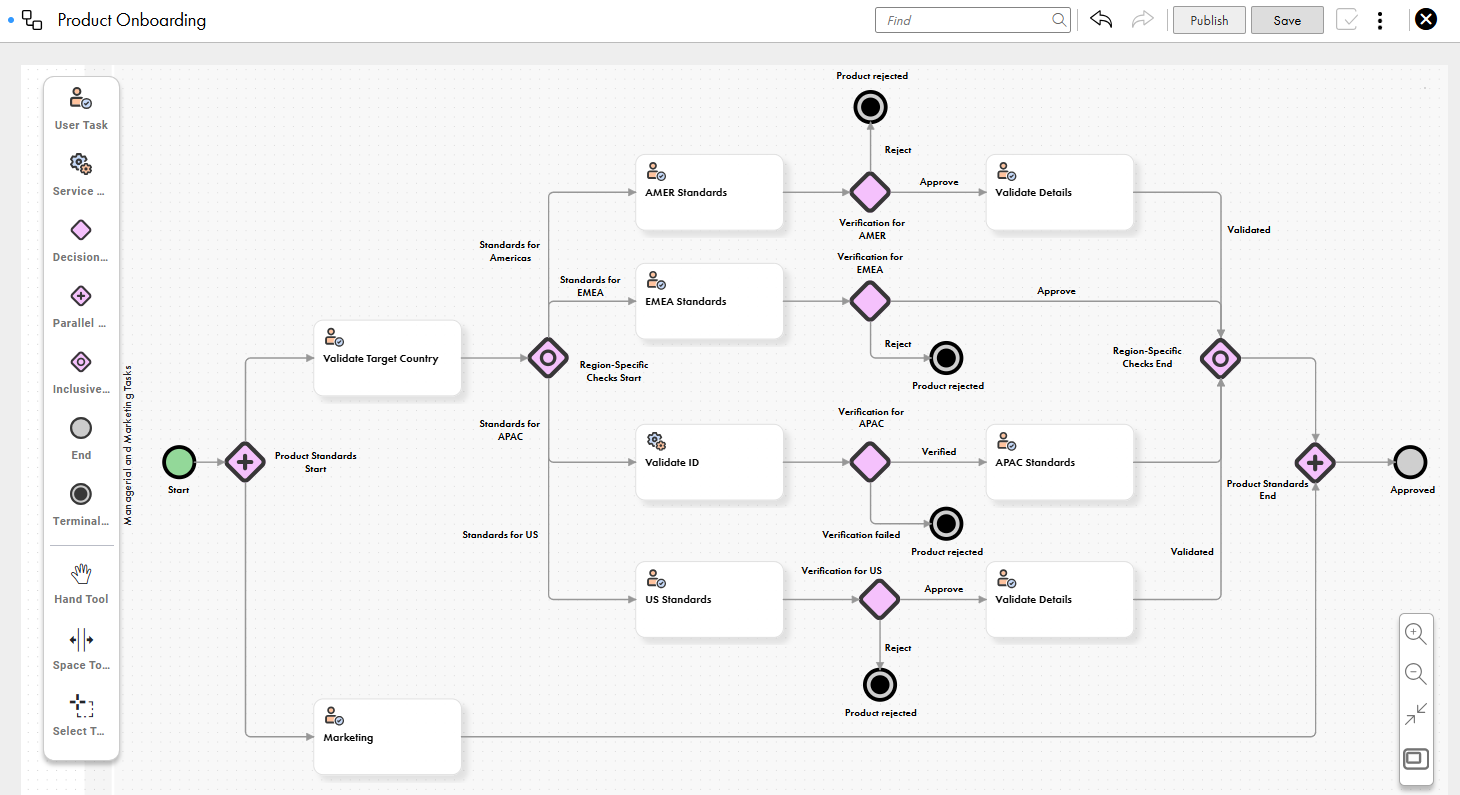Select Verification for US decision diamond
The image size is (1460, 795).
click(880, 599)
